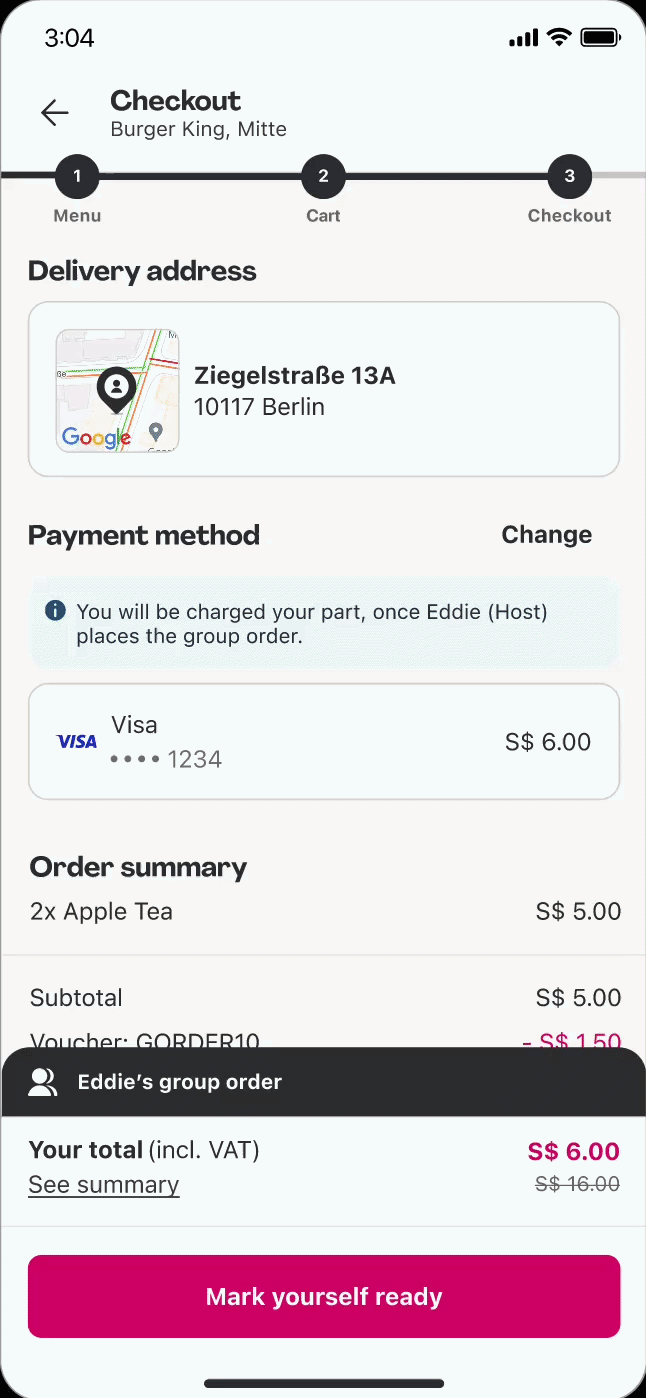Click the Google logo on the map
Screen dimensions: 646x1398
[96, 437]
